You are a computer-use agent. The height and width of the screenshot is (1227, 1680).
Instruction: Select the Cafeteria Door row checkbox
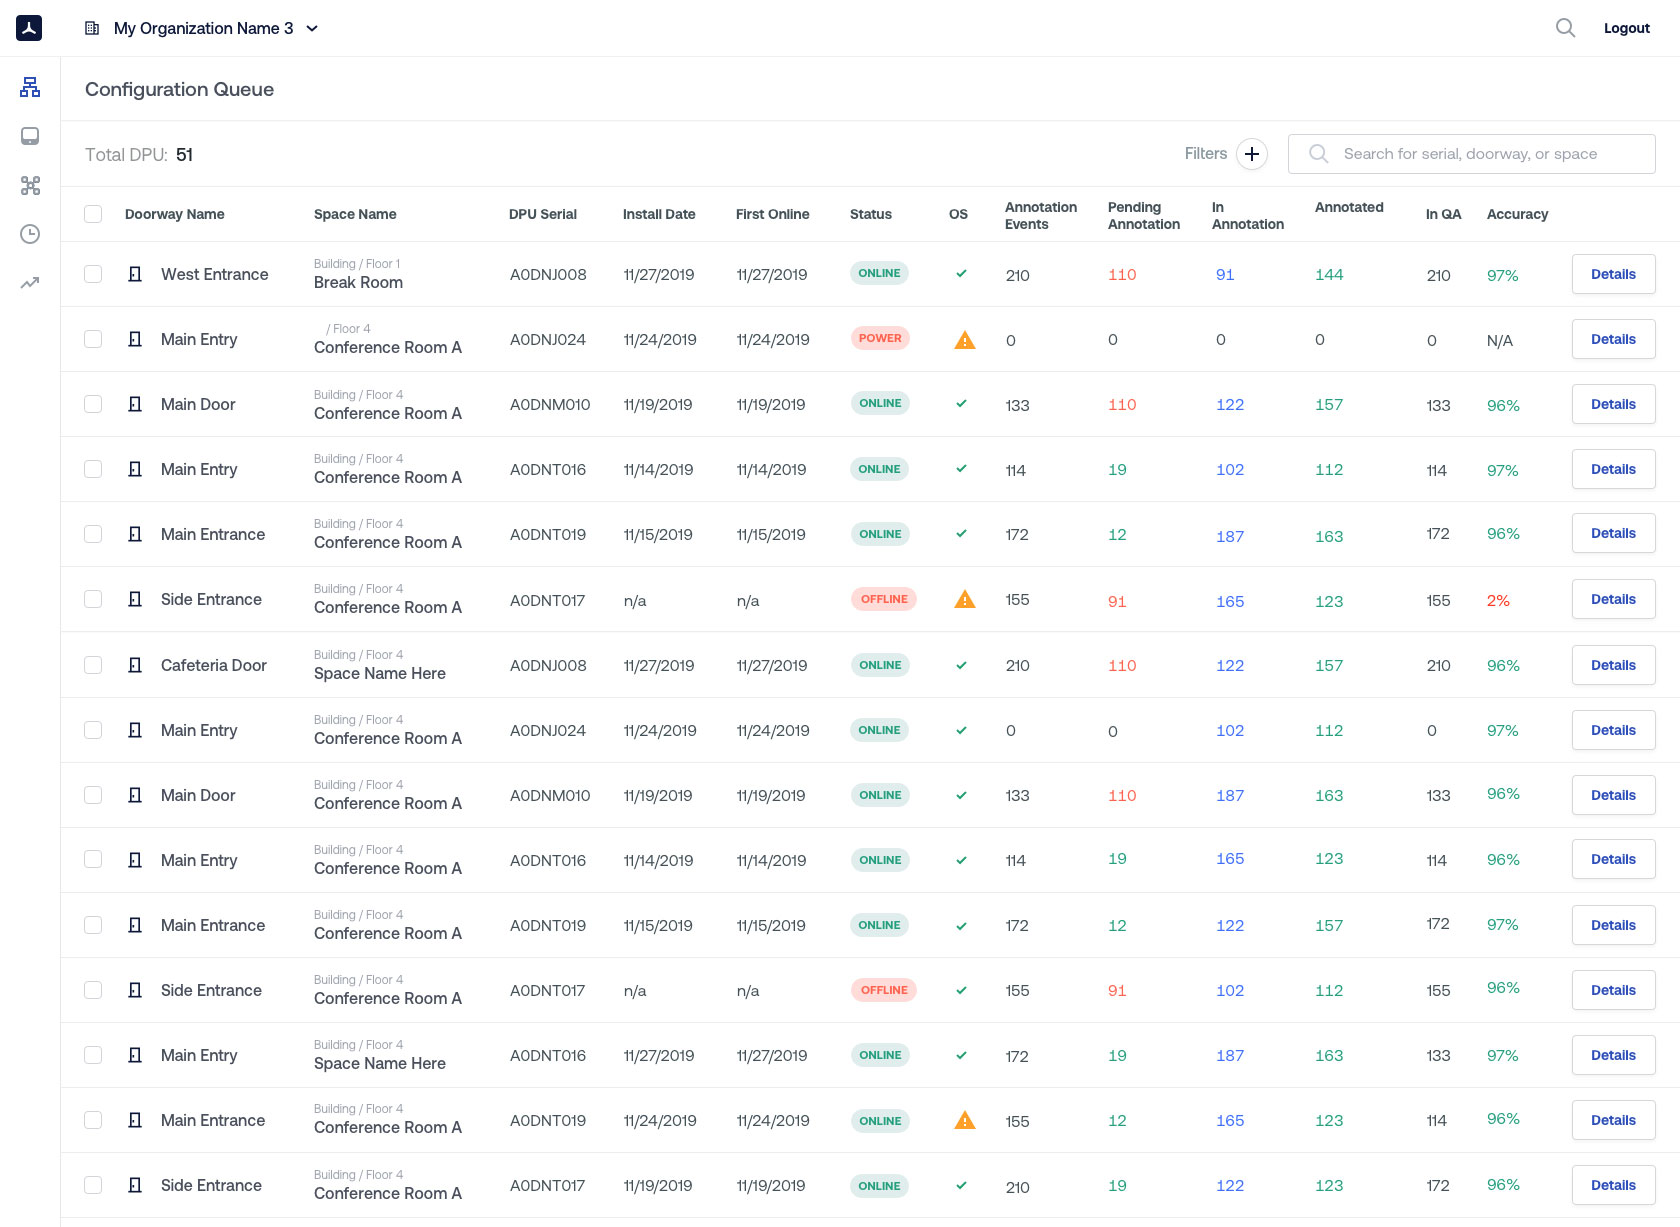click(x=93, y=665)
